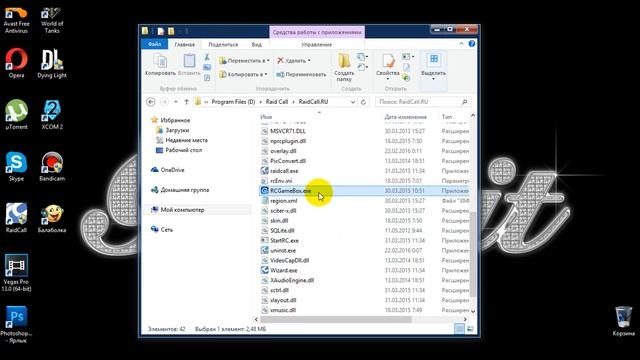This screenshot has height=360, width=640.
Task: Click Raid Call in the breadcrumb path
Action: 277,102
